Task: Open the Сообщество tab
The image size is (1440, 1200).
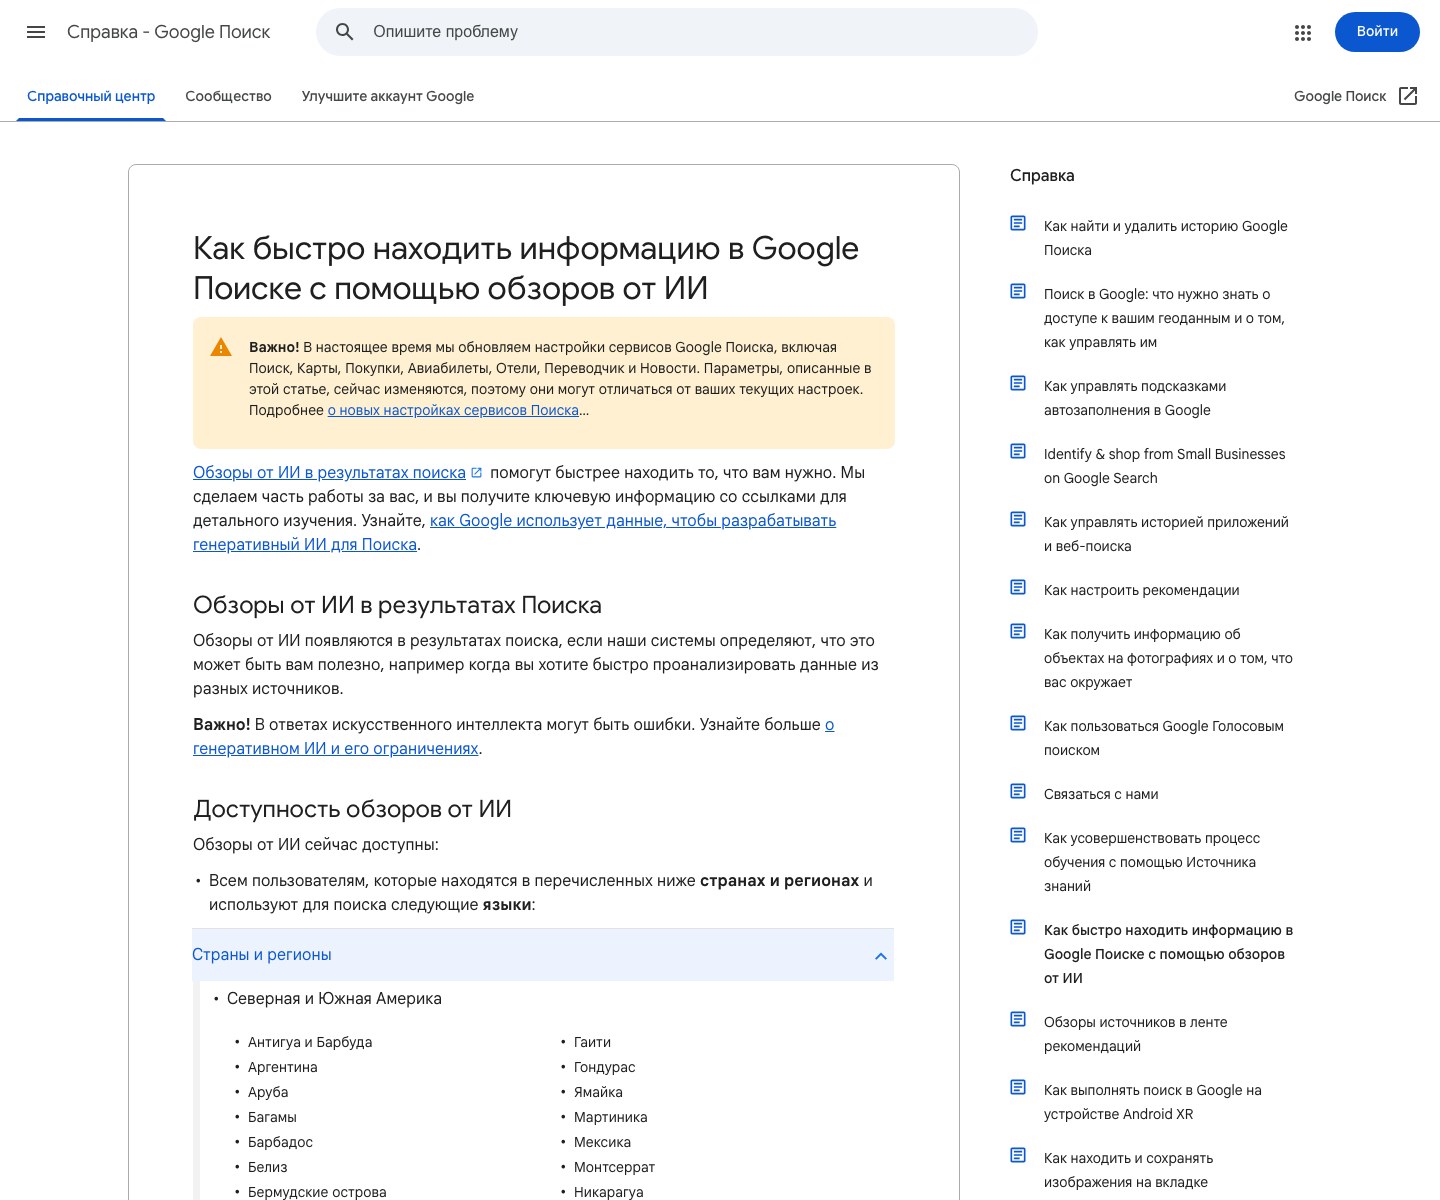Action: [x=228, y=96]
